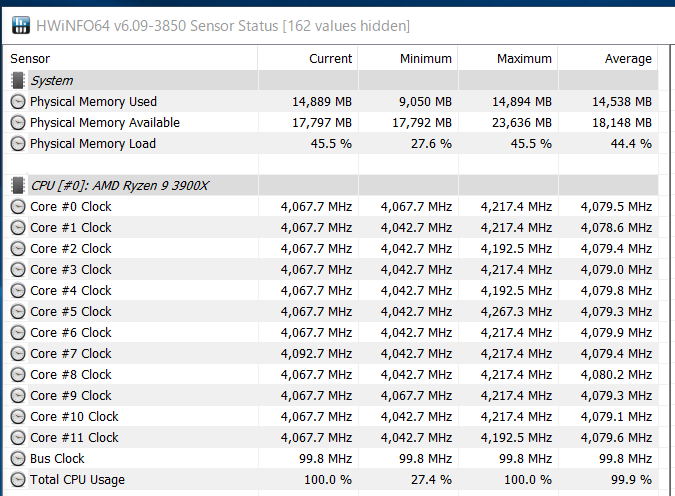Select the Core #7 Clock sensor row
The height and width of the screenshot is (496, 675).
tap(331, 353)
